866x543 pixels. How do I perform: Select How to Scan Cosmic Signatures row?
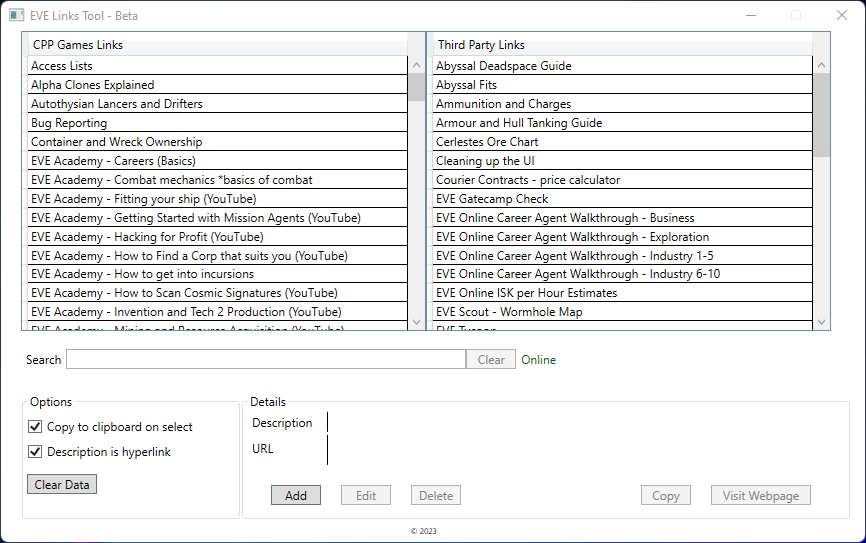click(218, 292)
